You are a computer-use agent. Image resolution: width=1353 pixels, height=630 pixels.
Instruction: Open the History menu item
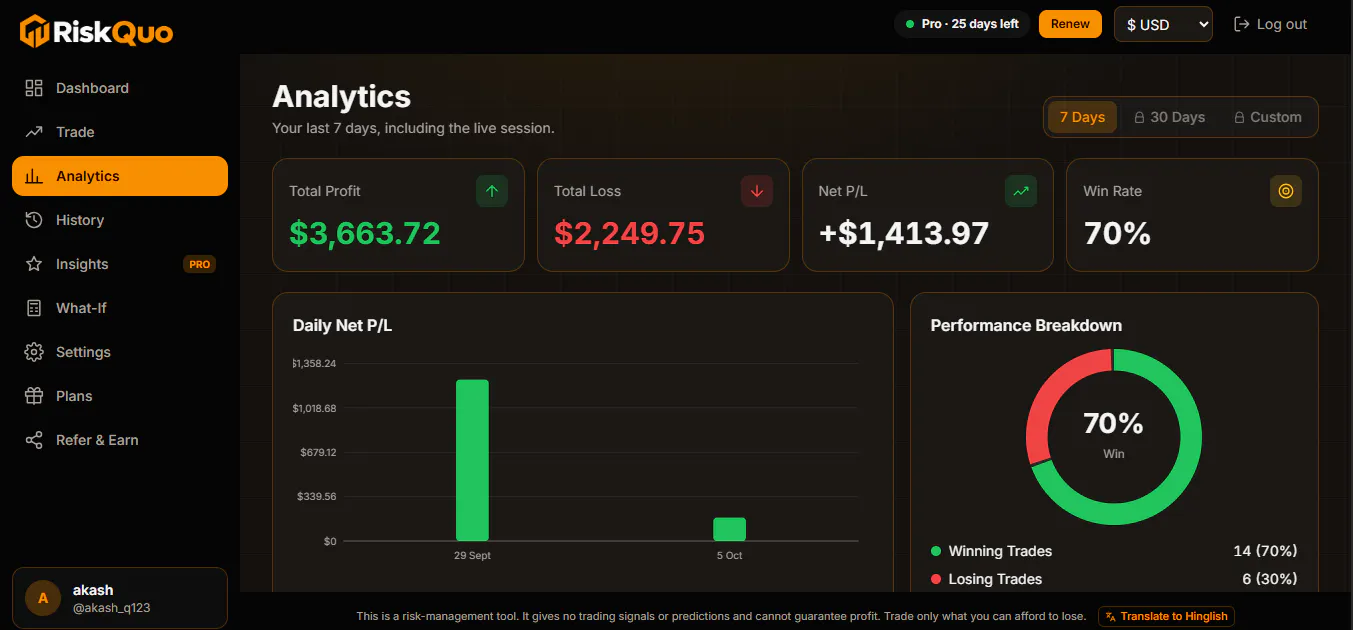(x=120, y=220)
